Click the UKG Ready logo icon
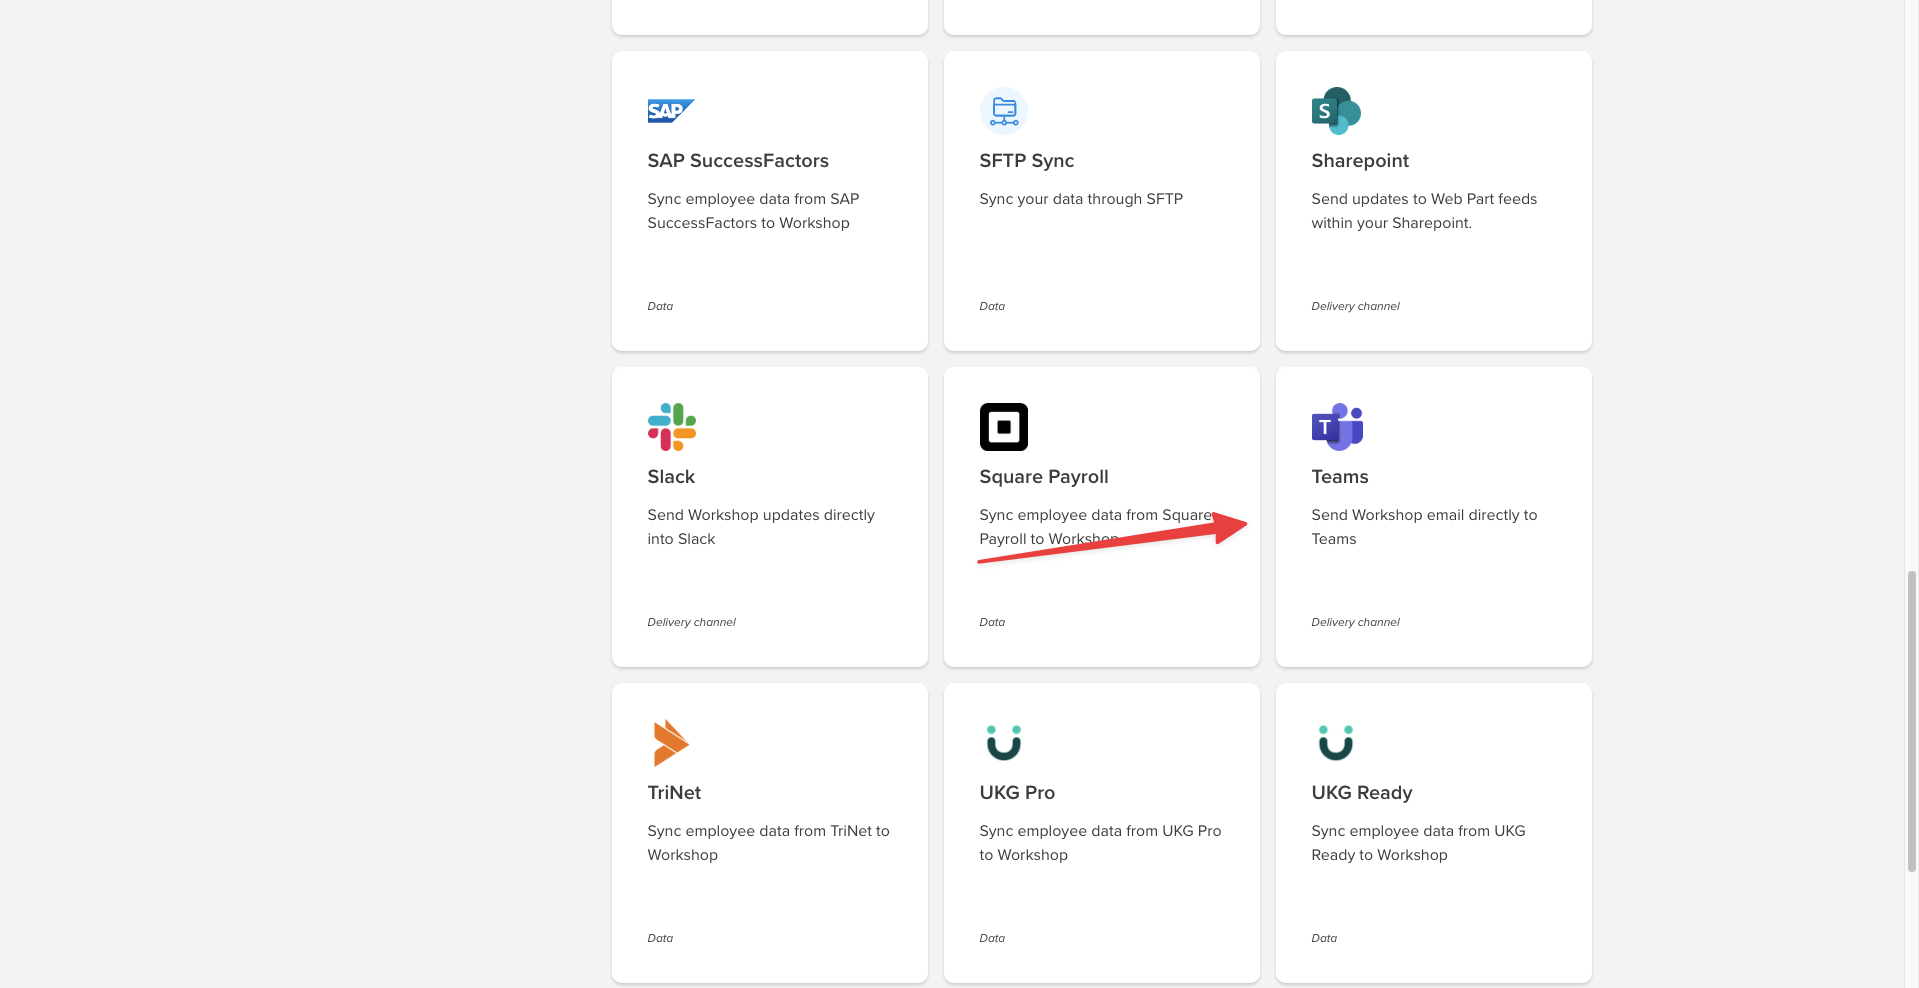 [1336, 743]
